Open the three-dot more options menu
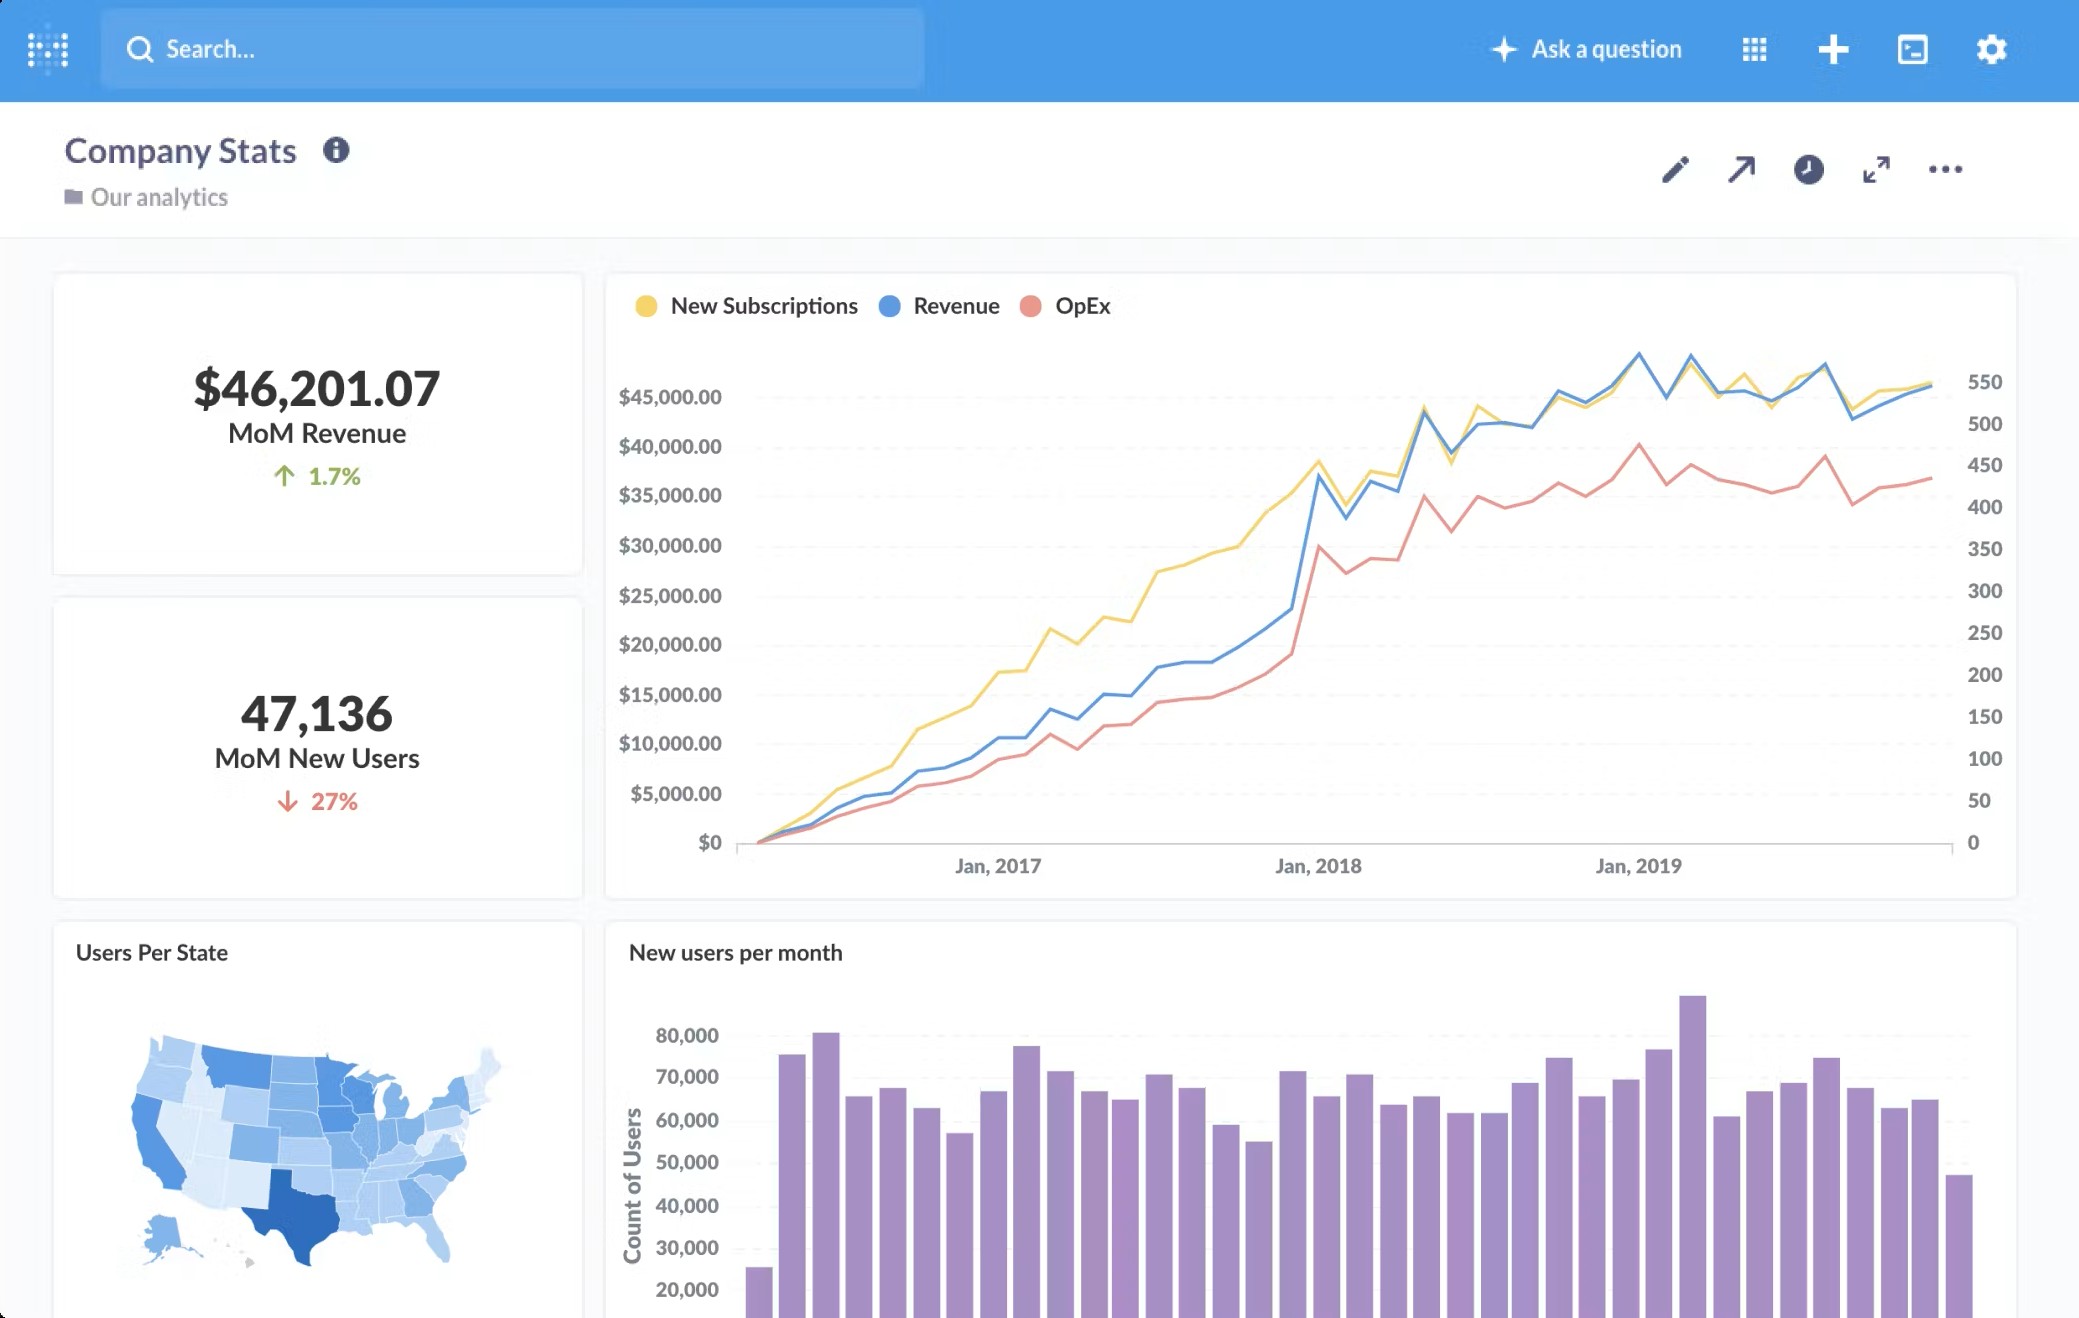This screenshot has height=1318, width=2079. [1945, 169]
